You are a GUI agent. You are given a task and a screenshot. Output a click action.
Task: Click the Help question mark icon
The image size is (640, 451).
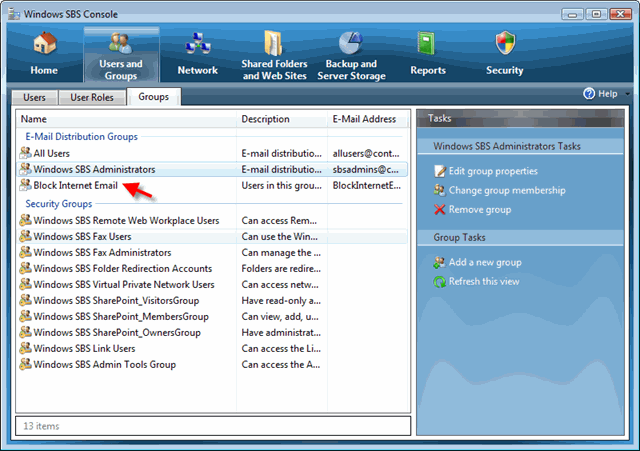pos(589,93)
